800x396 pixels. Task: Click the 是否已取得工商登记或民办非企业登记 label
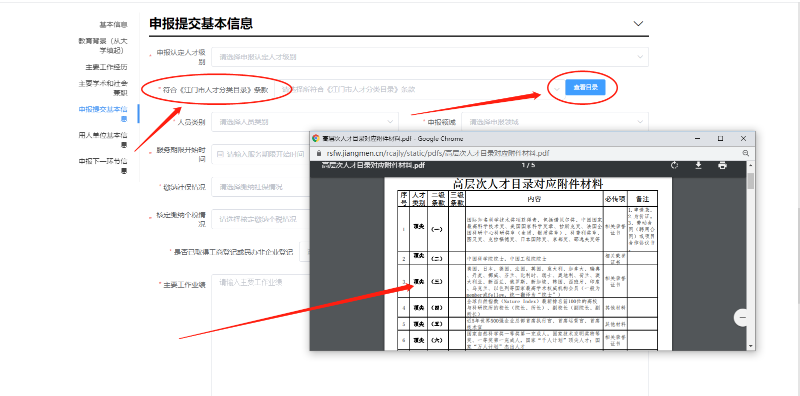(x=233, y=252)
